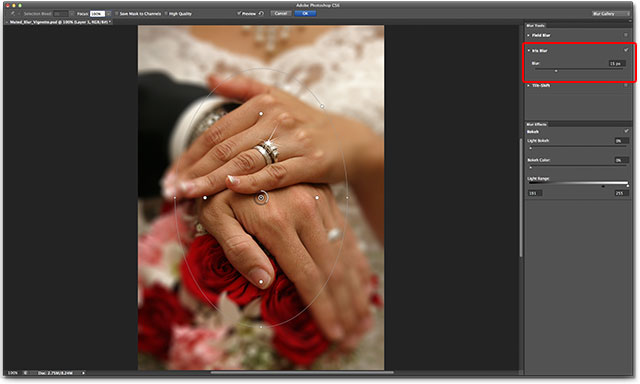Click the Cancel button

click(281, 13)
